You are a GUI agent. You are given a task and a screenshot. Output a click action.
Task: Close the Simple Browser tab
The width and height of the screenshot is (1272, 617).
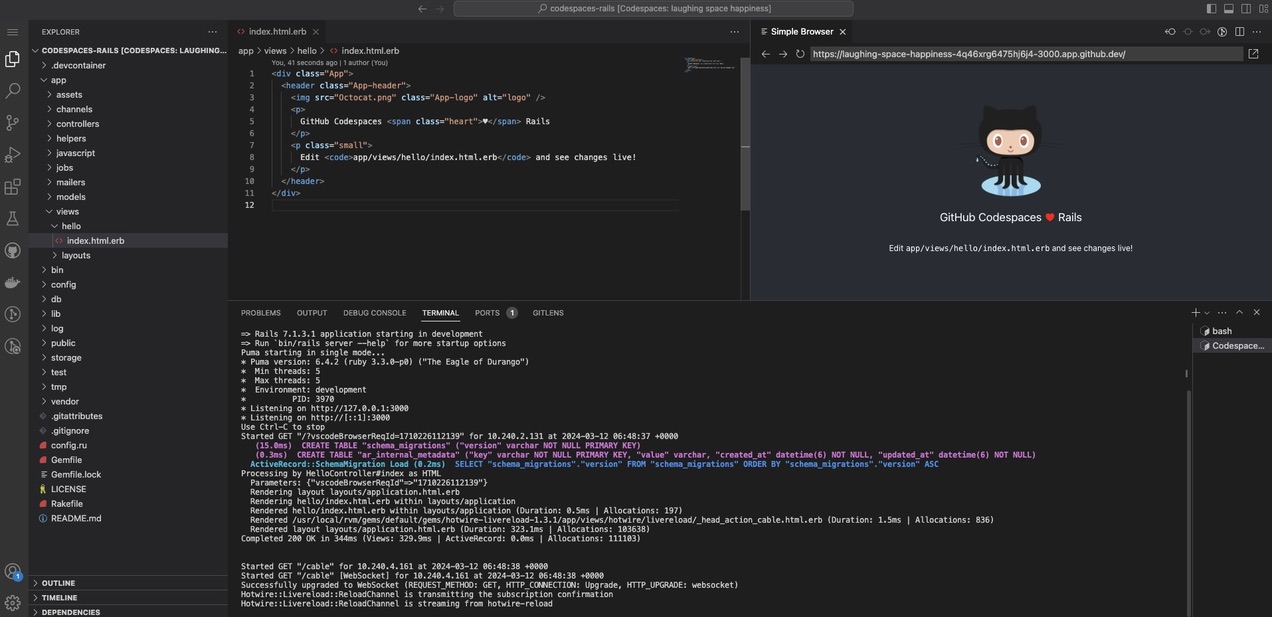point(843,32)
